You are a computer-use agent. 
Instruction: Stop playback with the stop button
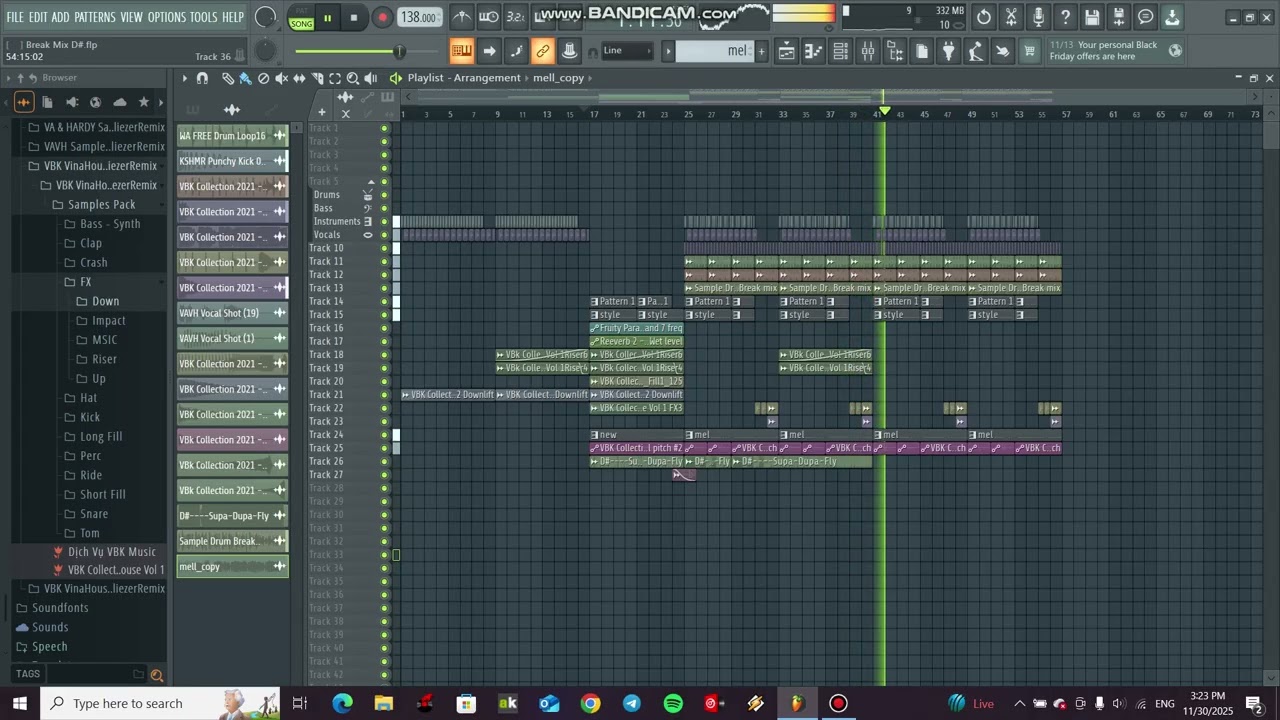click(x=354, y=18)
